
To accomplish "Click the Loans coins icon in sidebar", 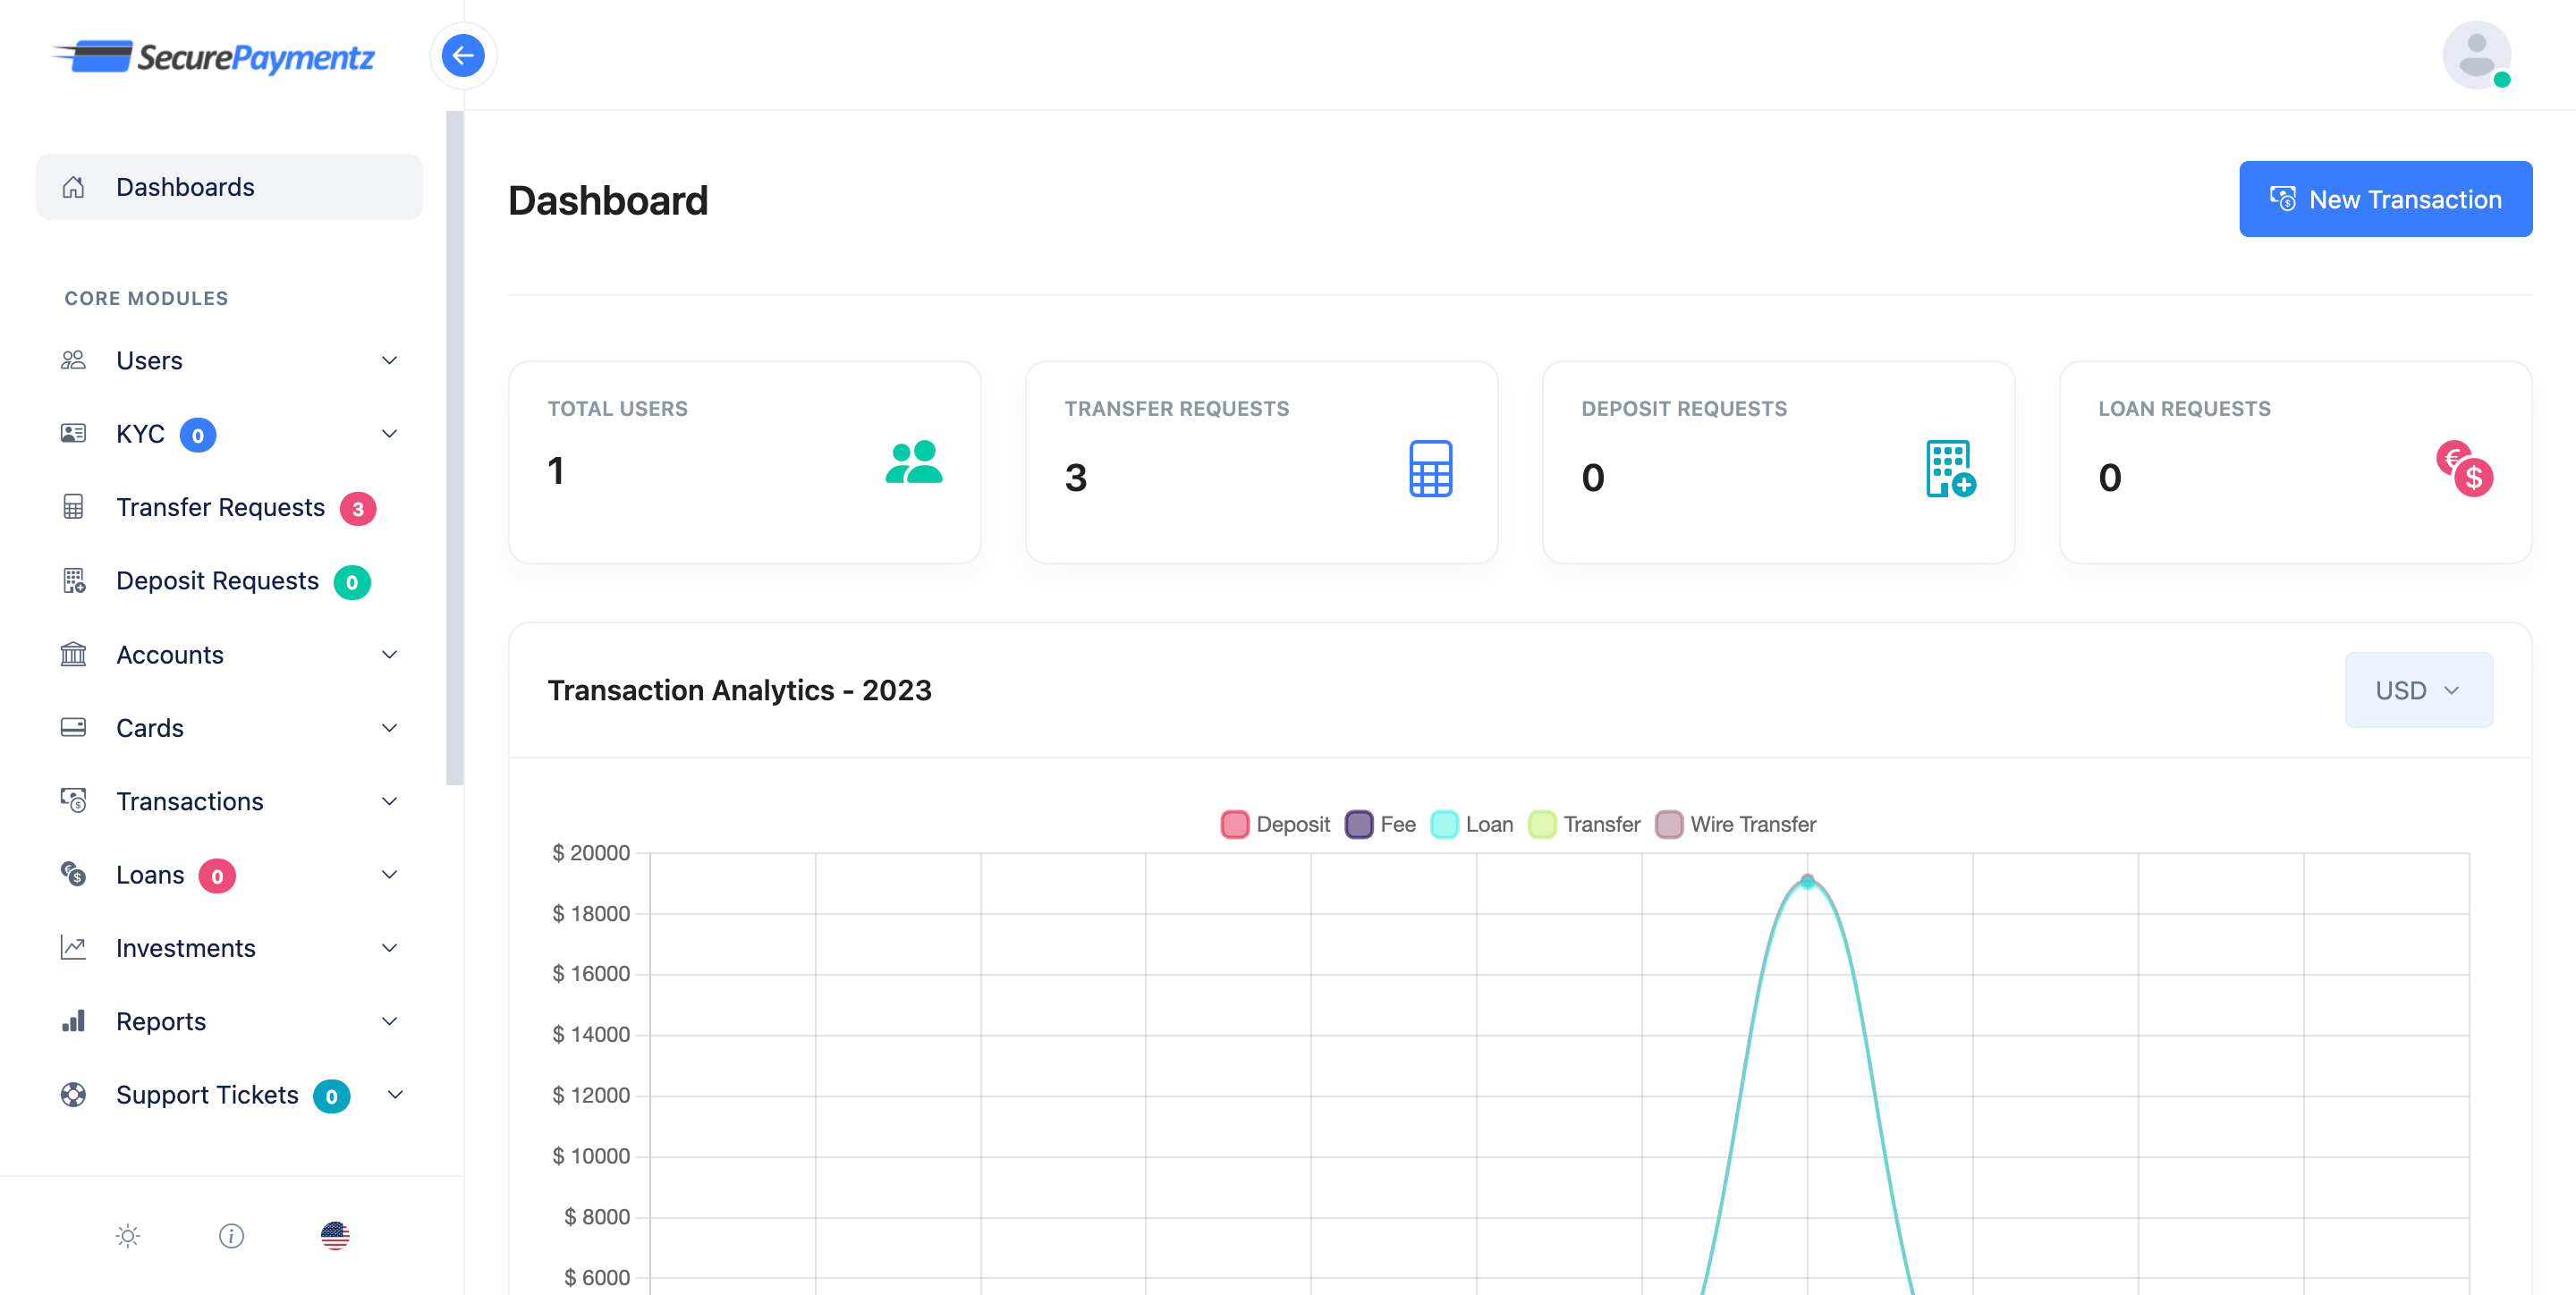I will (73, 874).
